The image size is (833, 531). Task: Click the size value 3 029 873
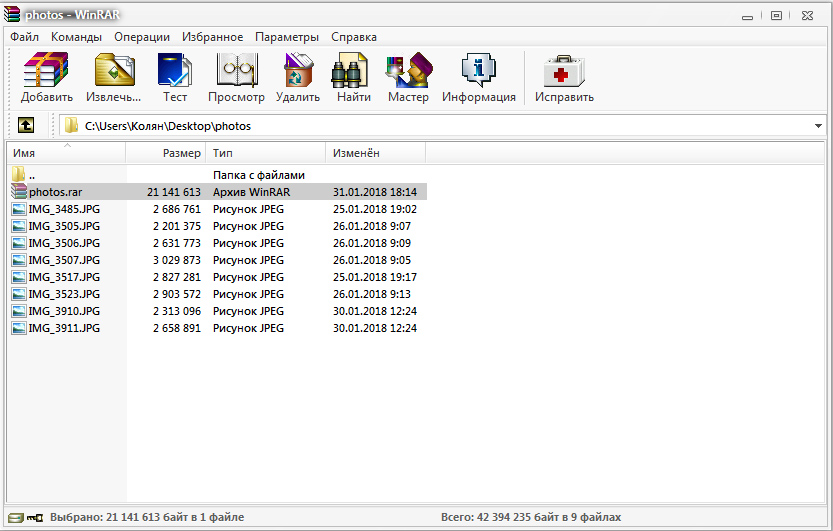[177, 260]
